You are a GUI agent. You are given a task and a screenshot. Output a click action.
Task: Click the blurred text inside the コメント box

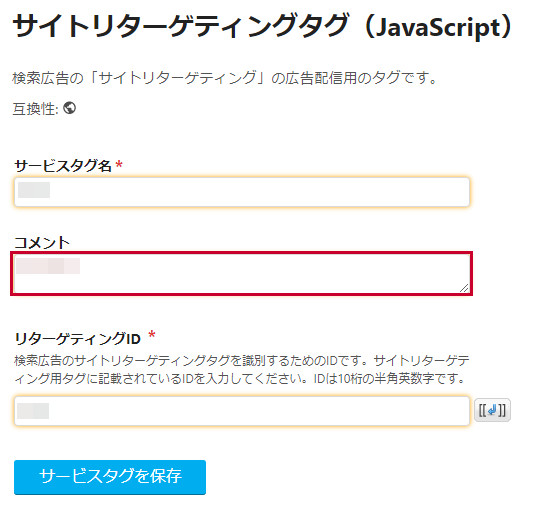[48, 266]
